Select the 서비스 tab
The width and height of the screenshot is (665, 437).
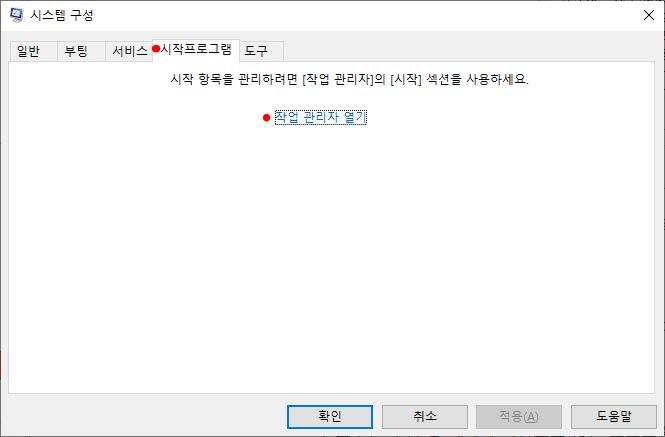(129, 51)
